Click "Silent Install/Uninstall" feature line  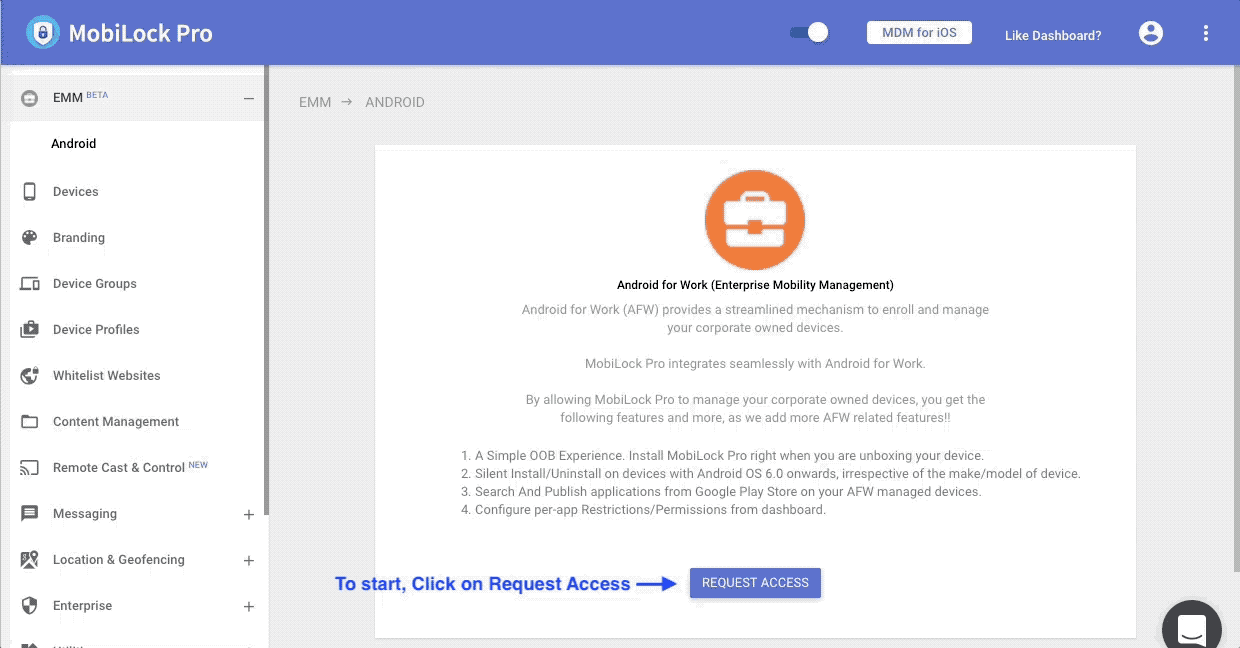point(771,474)
